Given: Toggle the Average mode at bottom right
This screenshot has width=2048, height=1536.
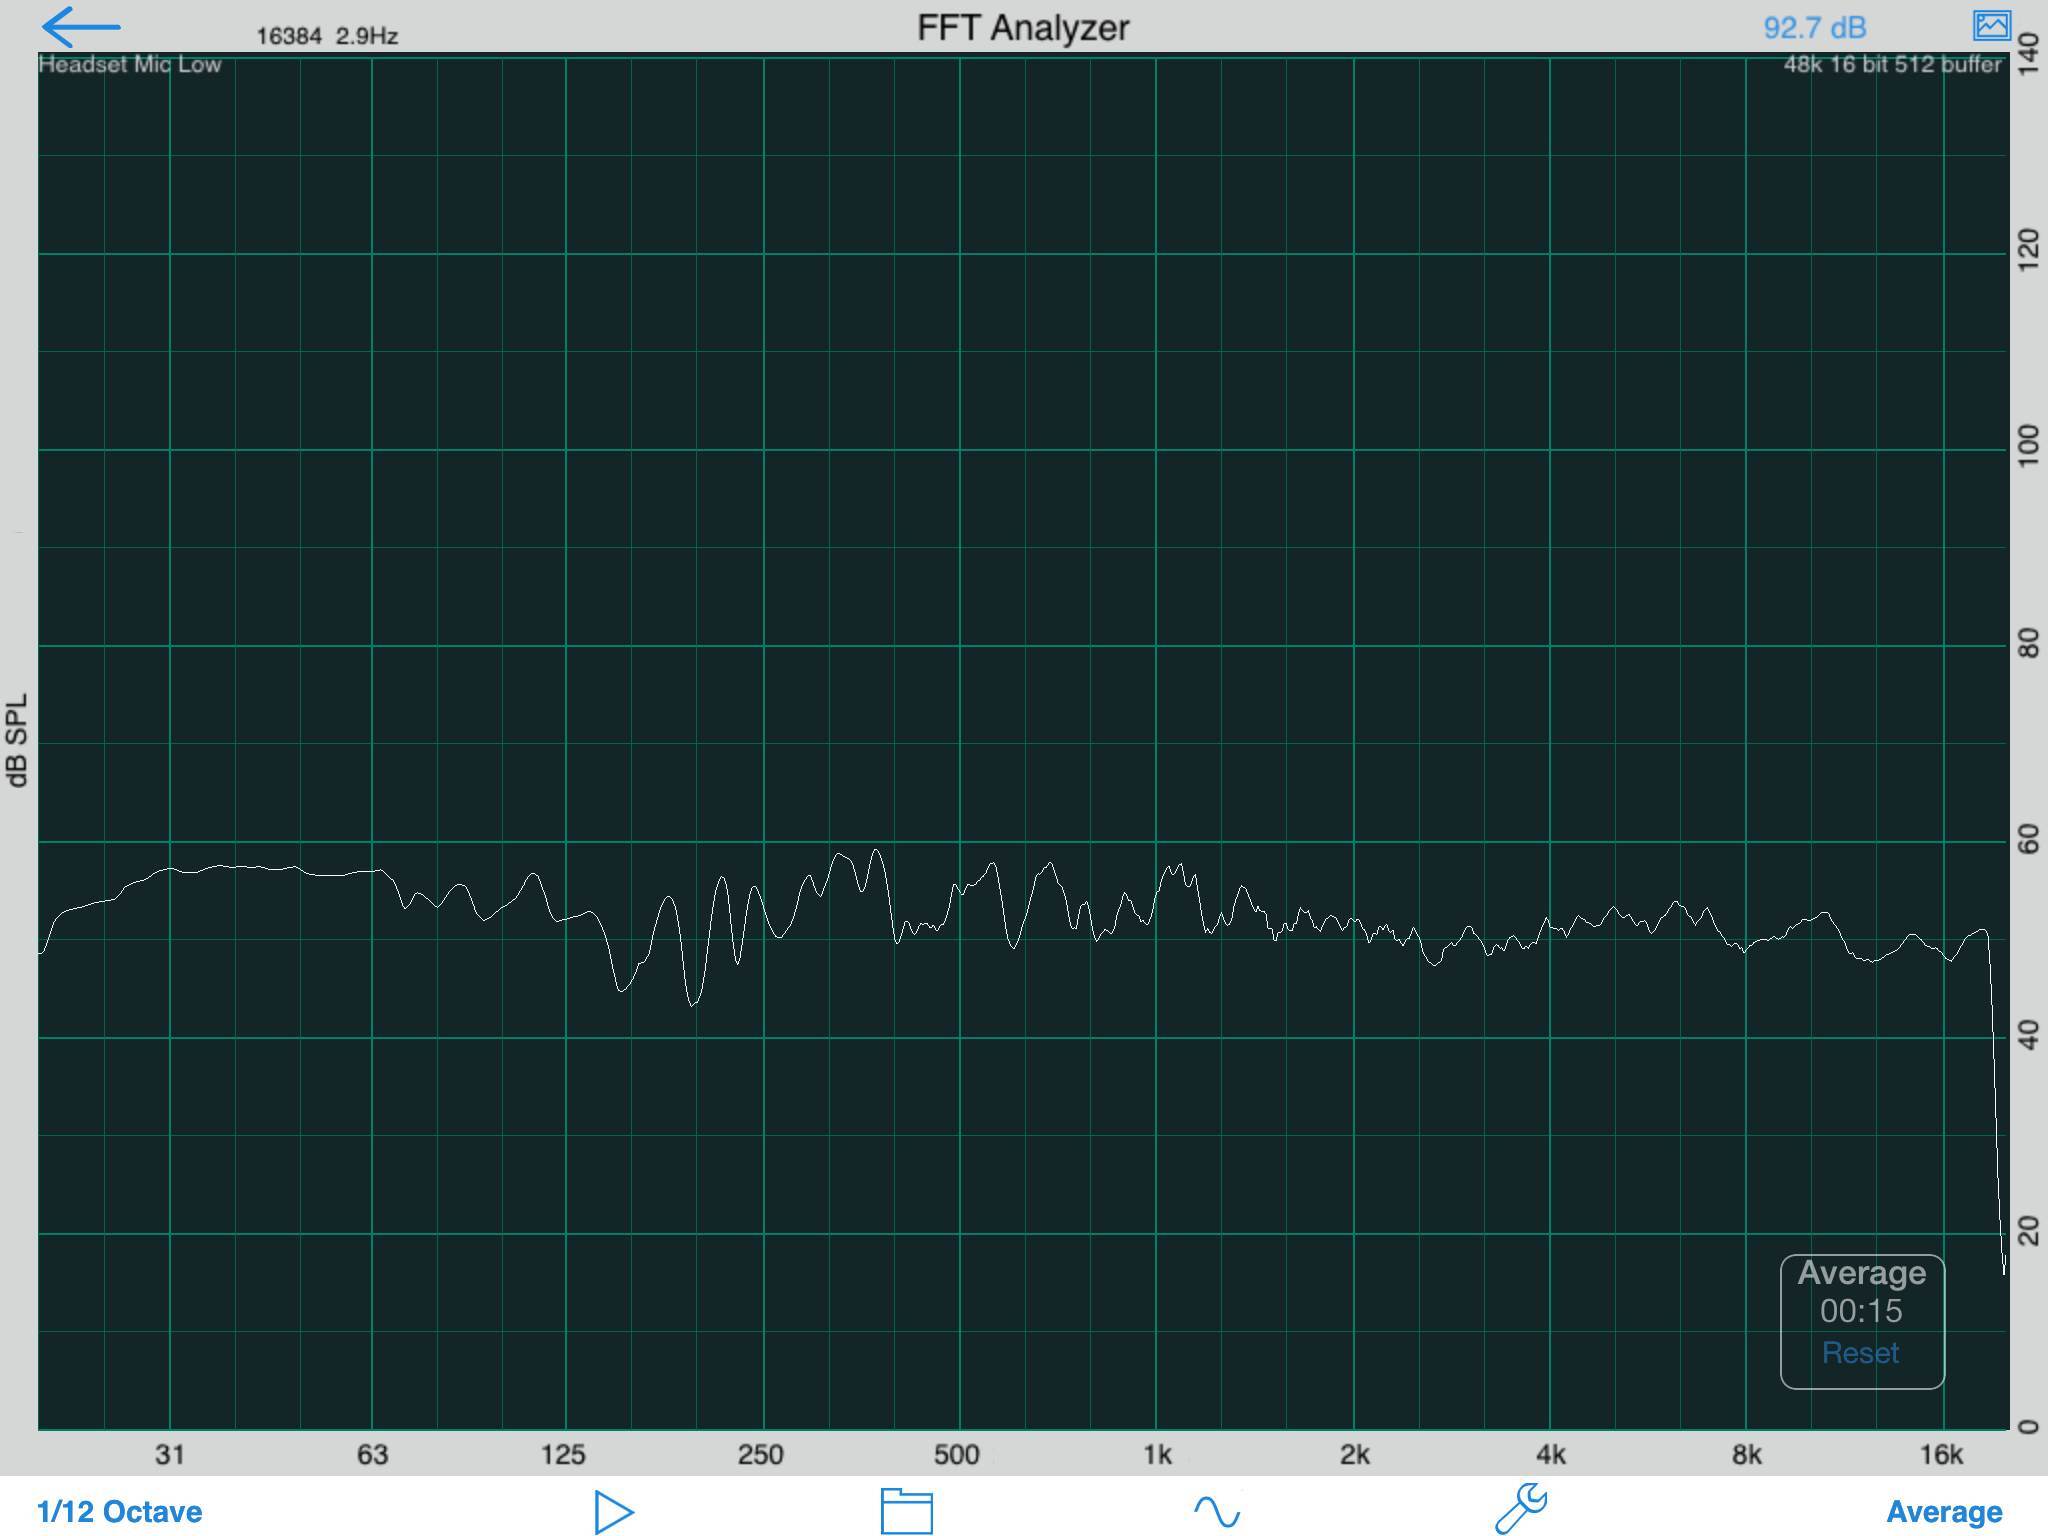Looking at the screenshot, I should coord(1943,1511).
